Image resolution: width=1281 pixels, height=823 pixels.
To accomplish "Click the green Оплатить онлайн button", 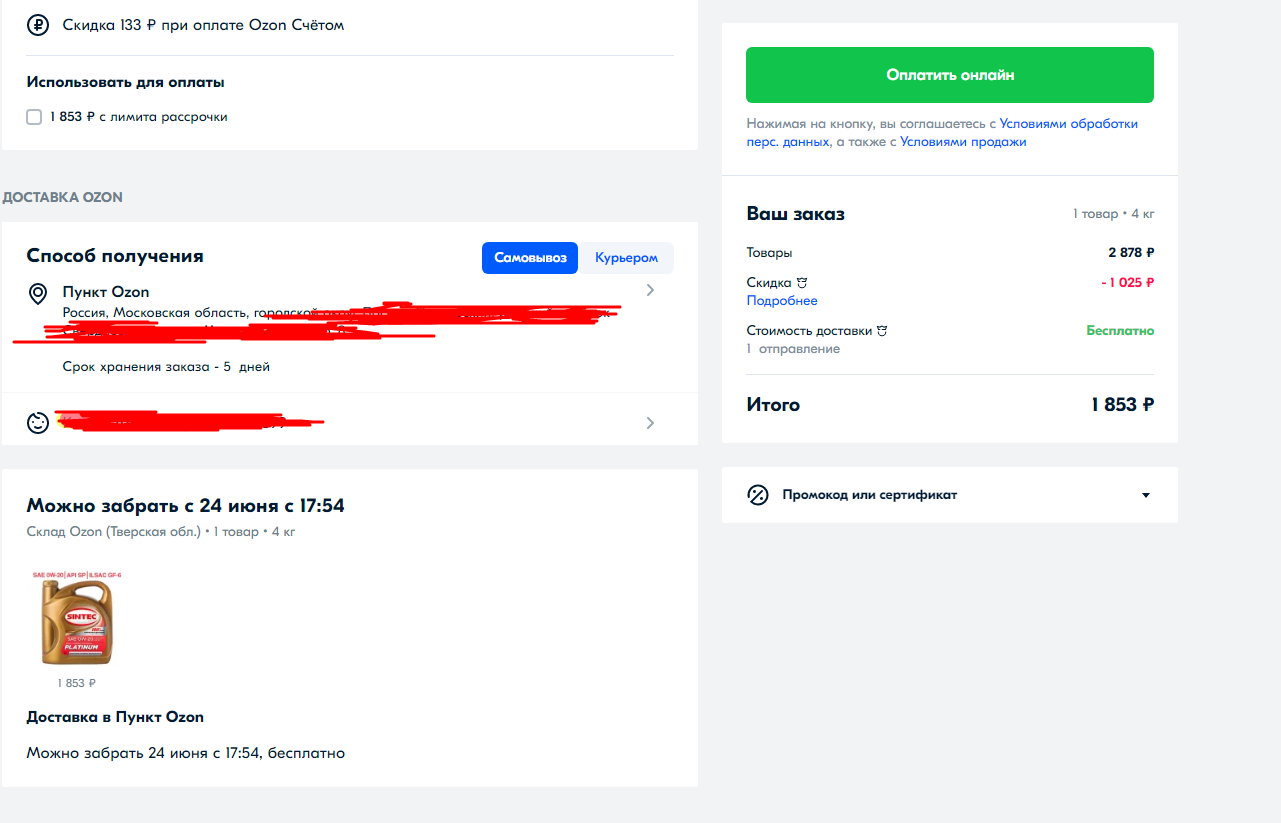I will coord(950,75).
